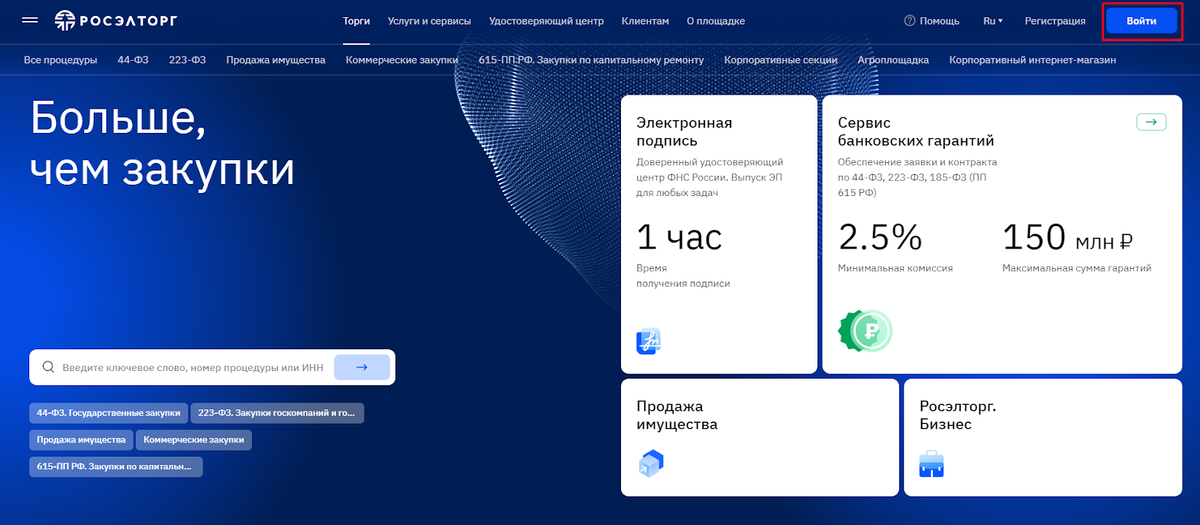This screenshot has width=1200, height=525.
Task: Open the Услуги и сервисы menu
Action: pyautogui.click(x=429, y=20)
